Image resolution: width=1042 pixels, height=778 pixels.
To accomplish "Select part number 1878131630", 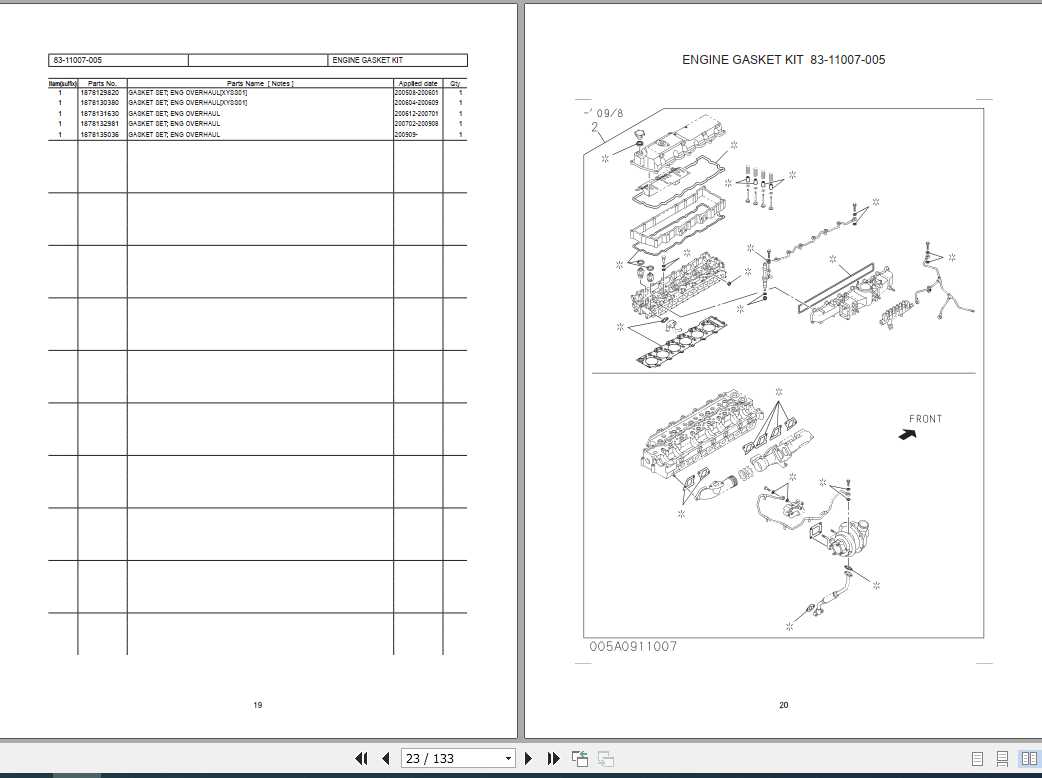I will [x=100, y=114].
